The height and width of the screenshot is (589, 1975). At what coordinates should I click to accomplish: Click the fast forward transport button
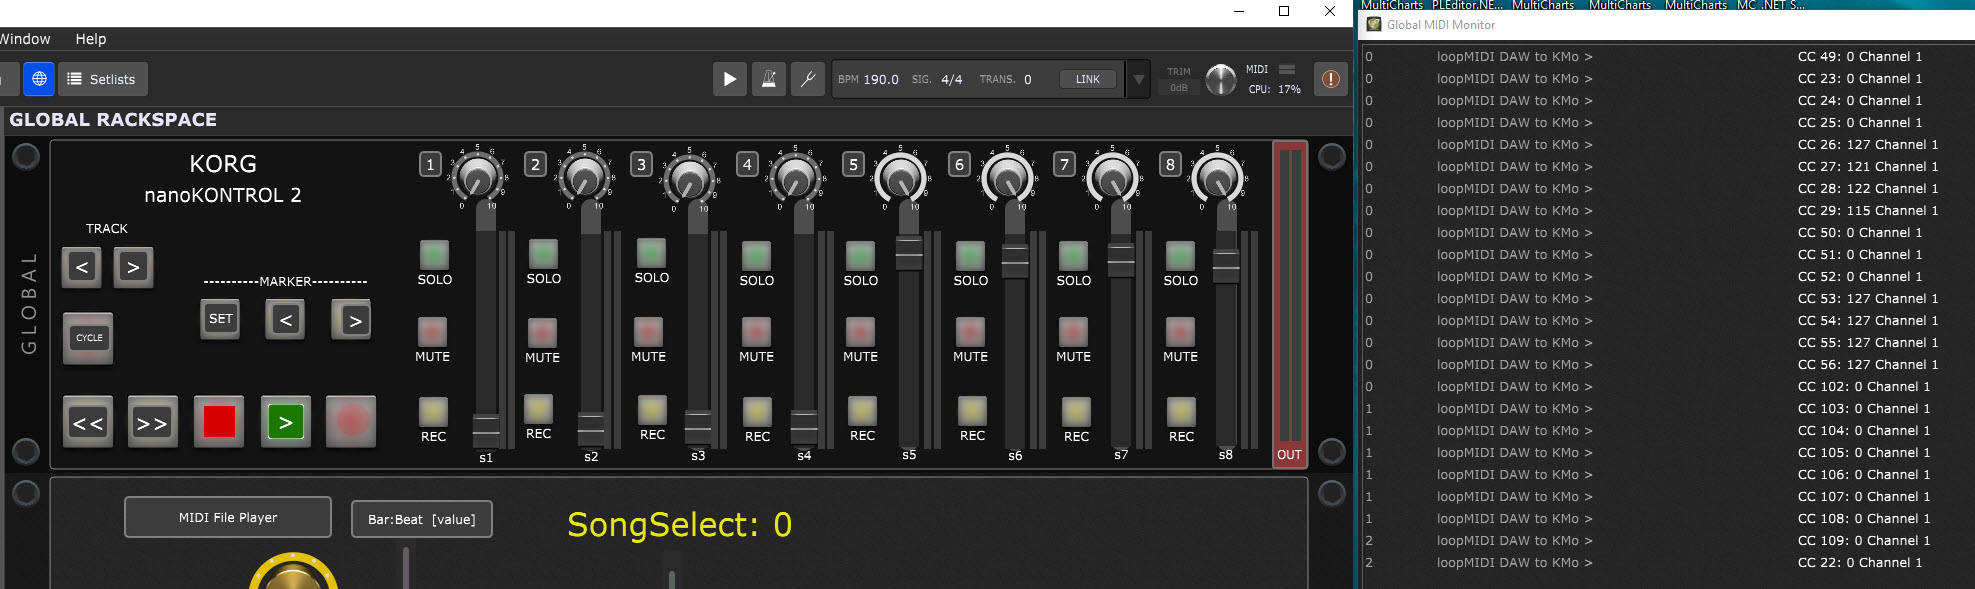[152, 422]
